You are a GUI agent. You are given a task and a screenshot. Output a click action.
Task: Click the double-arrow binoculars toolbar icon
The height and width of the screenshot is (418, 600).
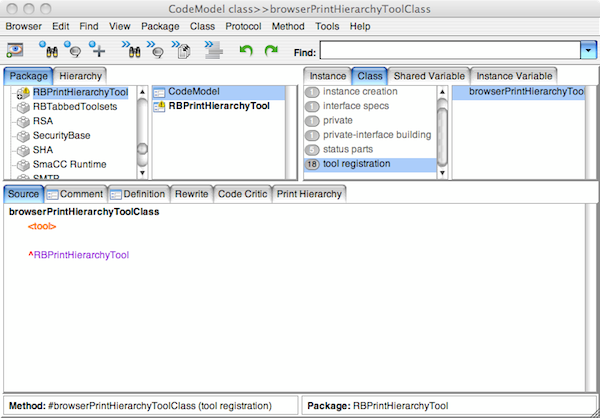[130, 50]
